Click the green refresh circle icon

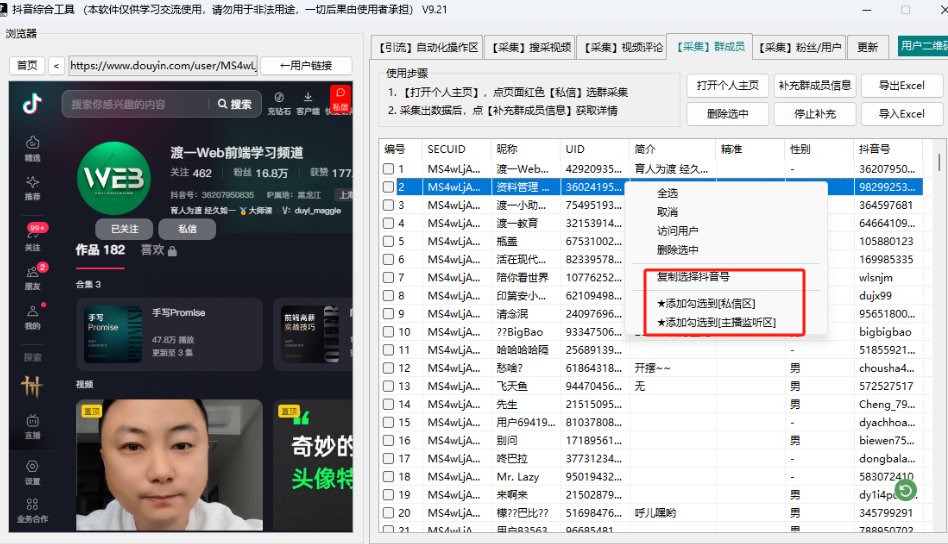pyautogui.click(x=905, y=490)
